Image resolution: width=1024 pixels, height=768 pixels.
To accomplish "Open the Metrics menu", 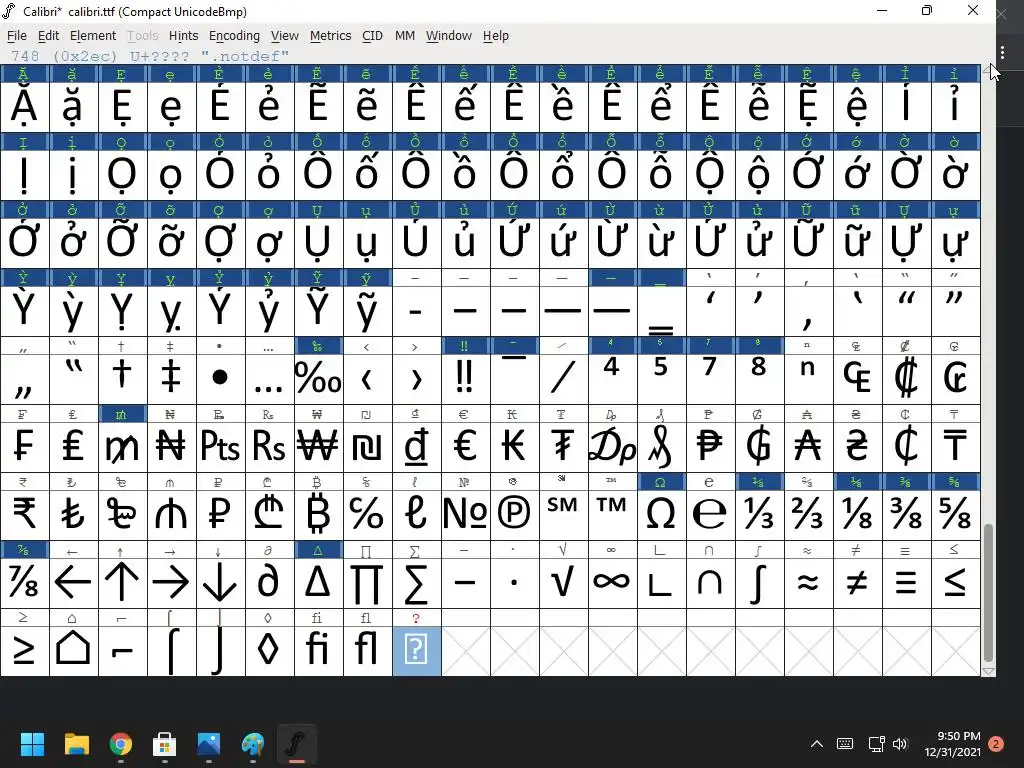I will [x=330, y=36].
